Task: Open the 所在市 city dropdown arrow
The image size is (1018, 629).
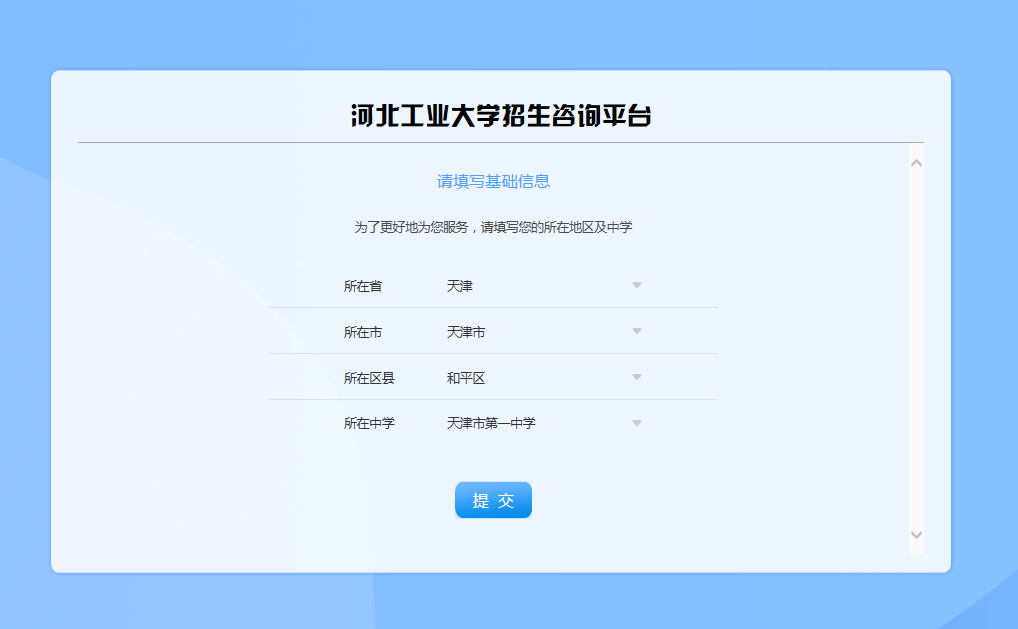Action: 636,331
